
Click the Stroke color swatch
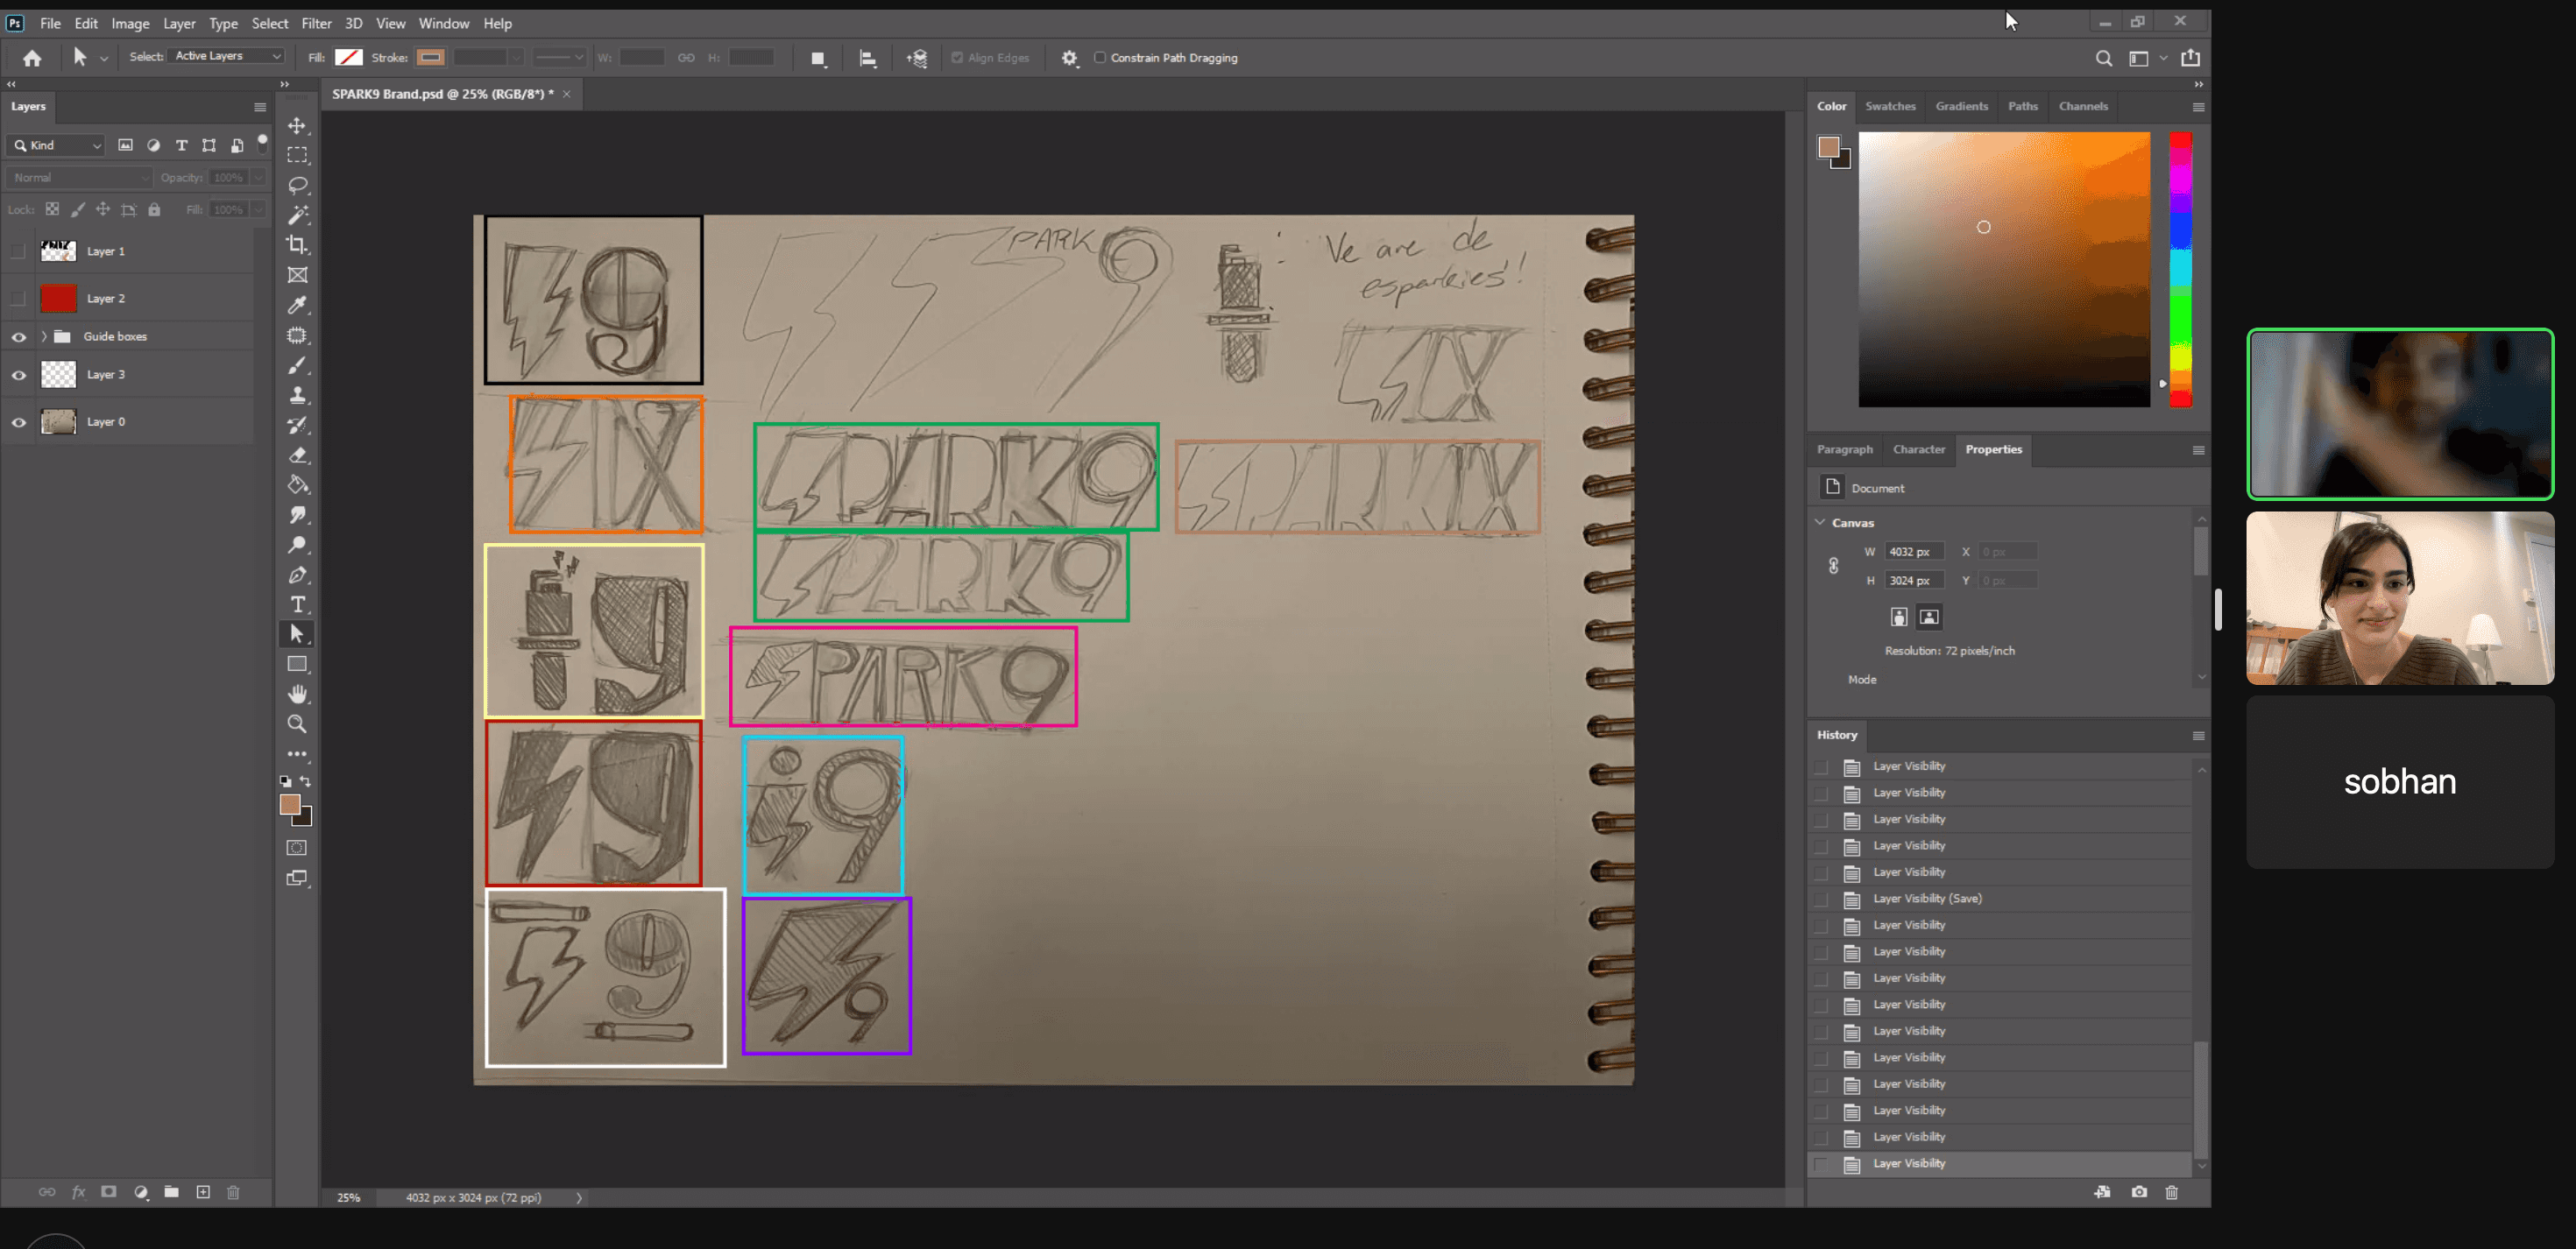(x=430, y=58)
